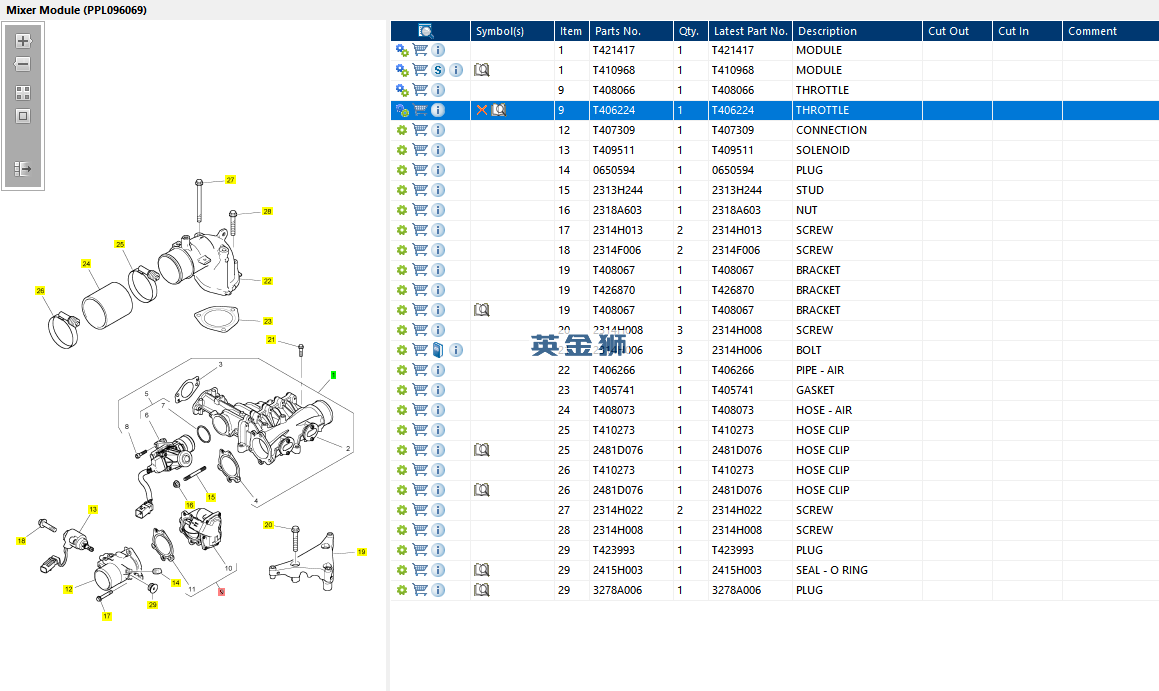The image size is (1159, 691).
Task: Sort by Latest Part No. column header
Action: coord(750,31)
